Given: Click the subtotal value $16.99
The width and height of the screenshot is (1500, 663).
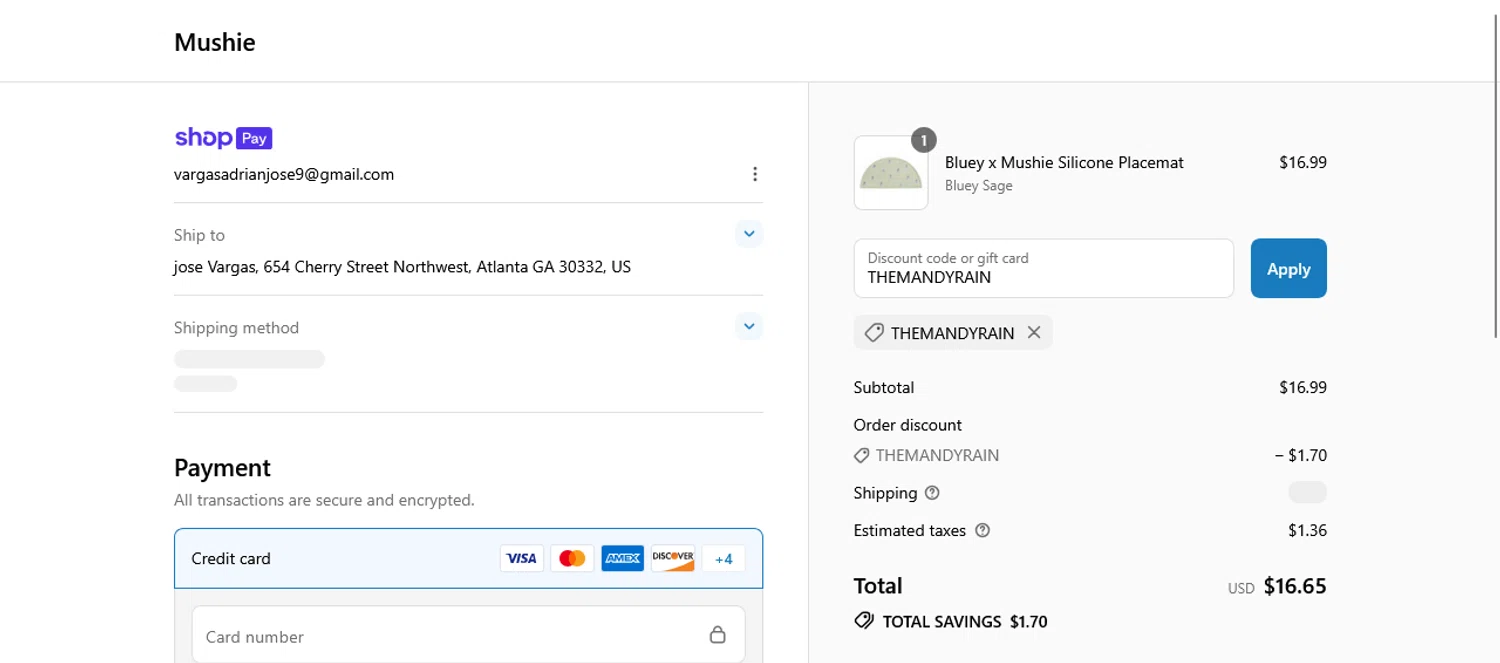Looking at the screenshot, I should [x=1303, y=387].
